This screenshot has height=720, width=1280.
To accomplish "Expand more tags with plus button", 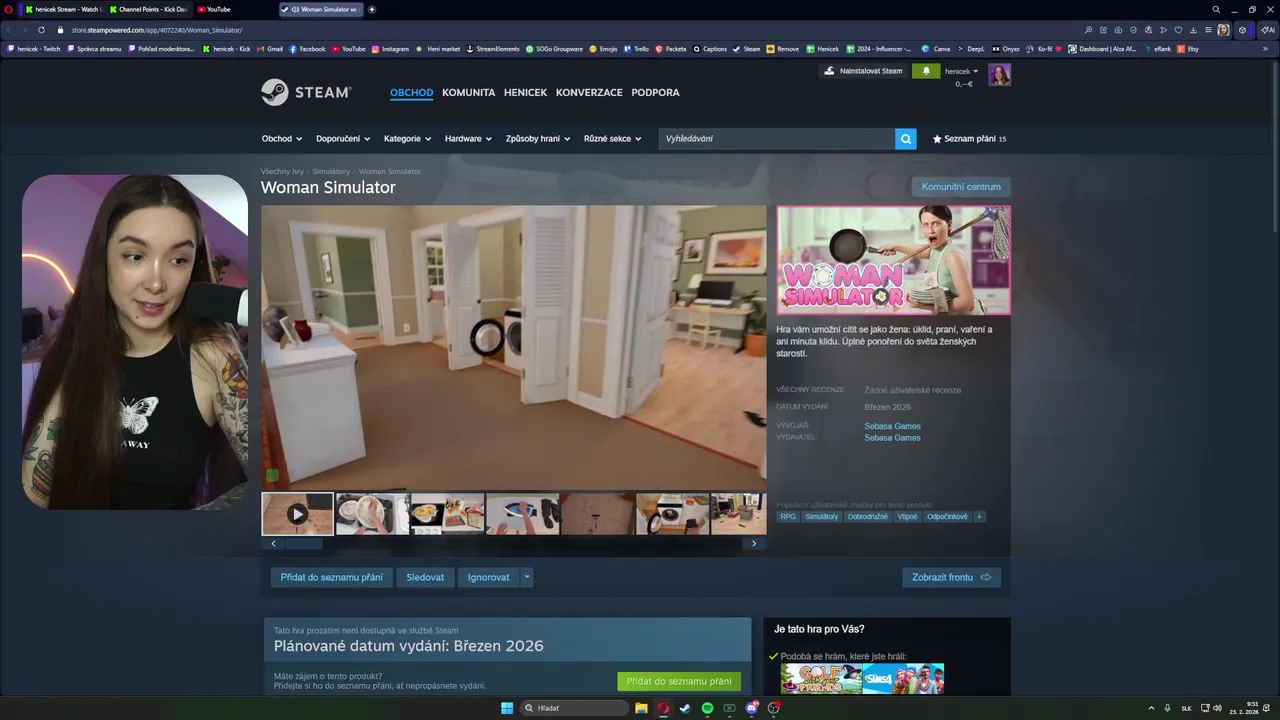I will (x=979, y=517).
